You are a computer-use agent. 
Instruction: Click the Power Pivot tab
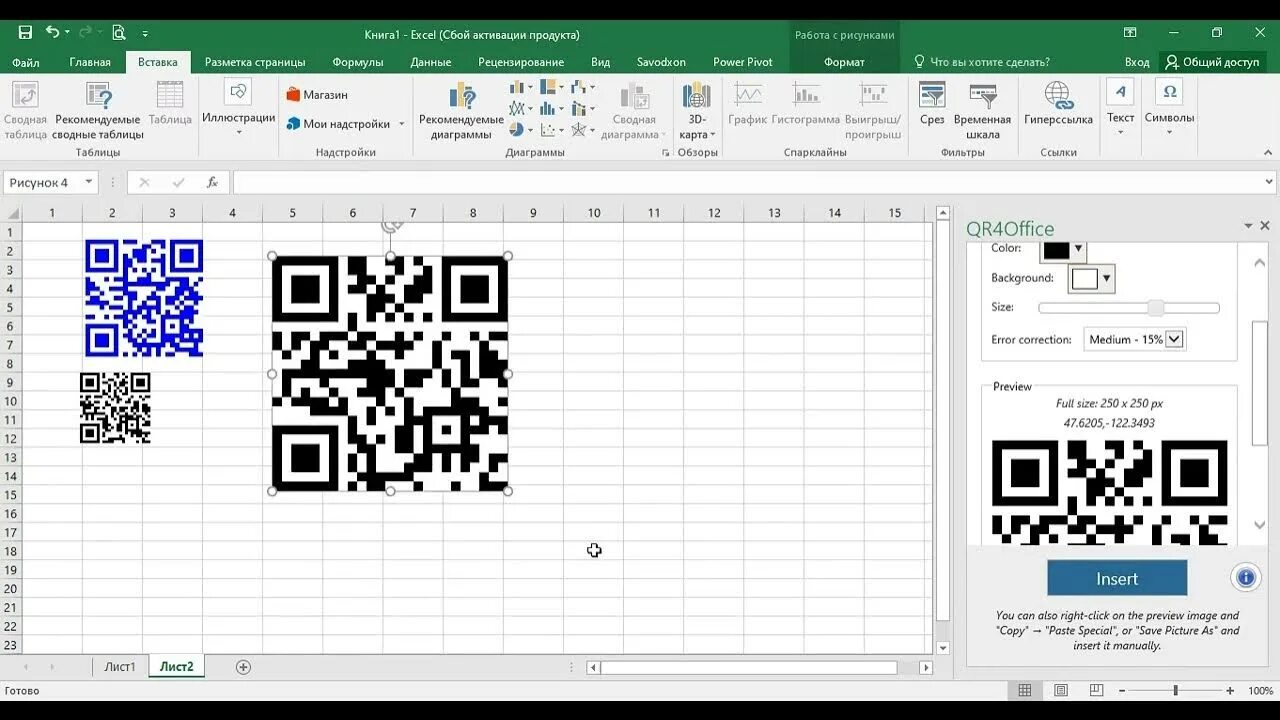[743, 62]
